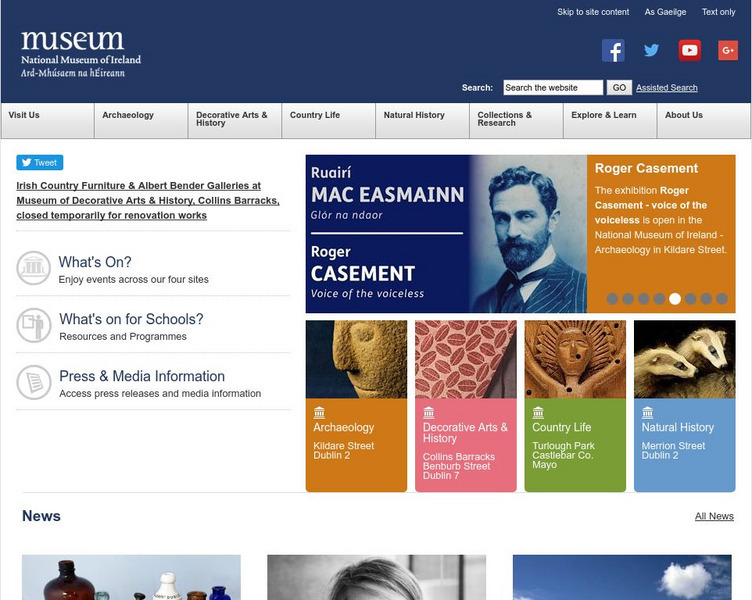The width and height of the screenshot is (752, 600).
Task: Open Country Life Turlough Park card title
Action: tap(562, 427)
